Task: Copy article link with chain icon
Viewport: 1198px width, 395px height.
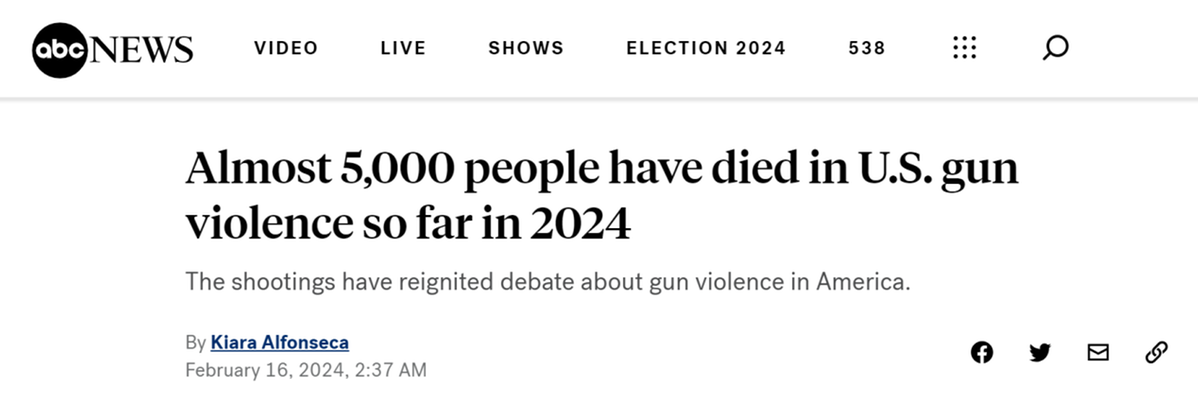Action: click(1156, 352)
